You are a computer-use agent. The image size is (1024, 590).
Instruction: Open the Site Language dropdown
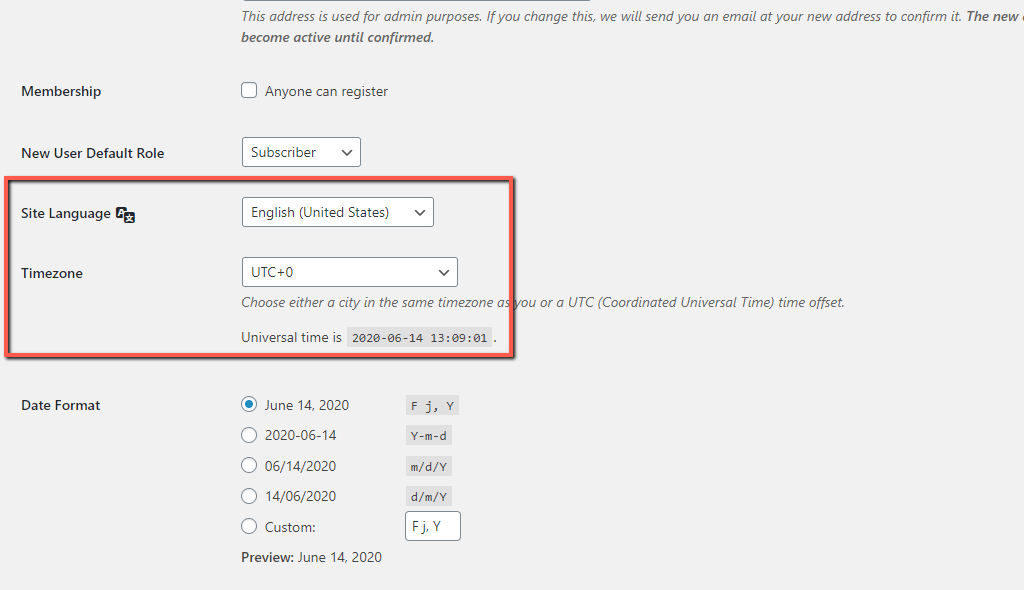pos(337,212)
